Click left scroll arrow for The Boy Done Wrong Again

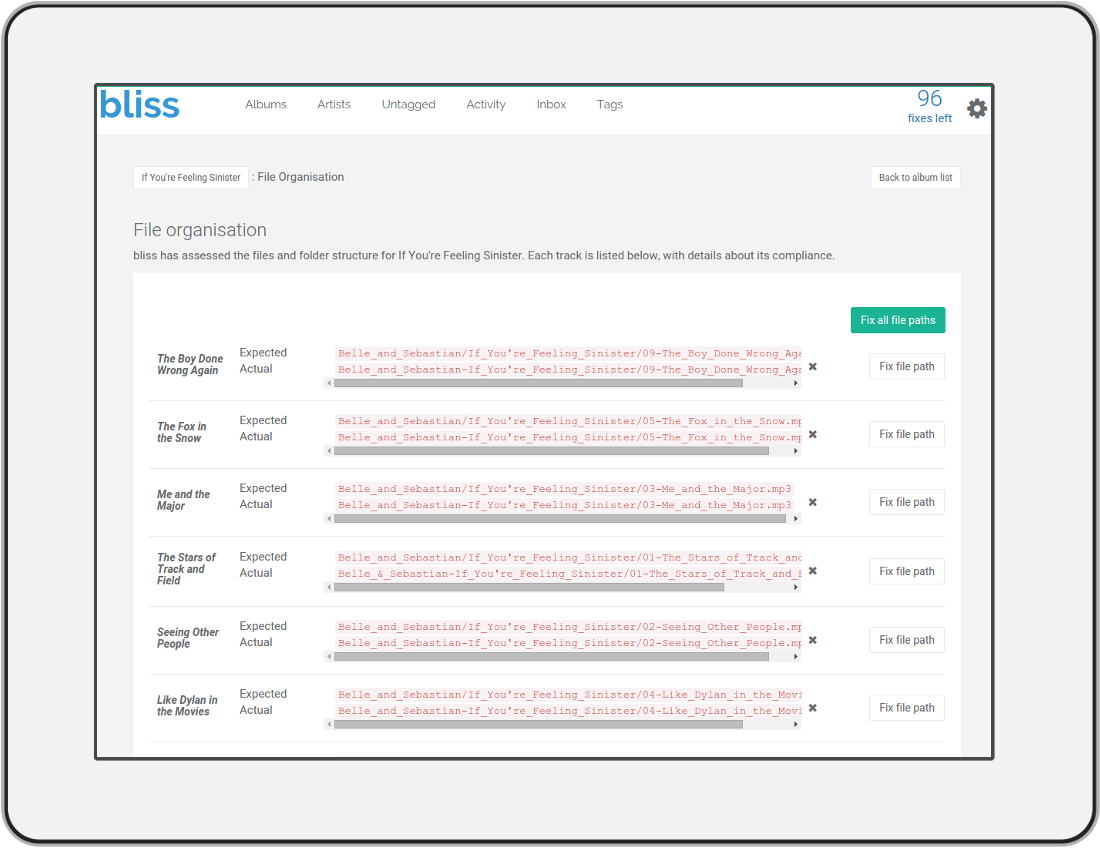pyautogui.click(x=329, y=383)
